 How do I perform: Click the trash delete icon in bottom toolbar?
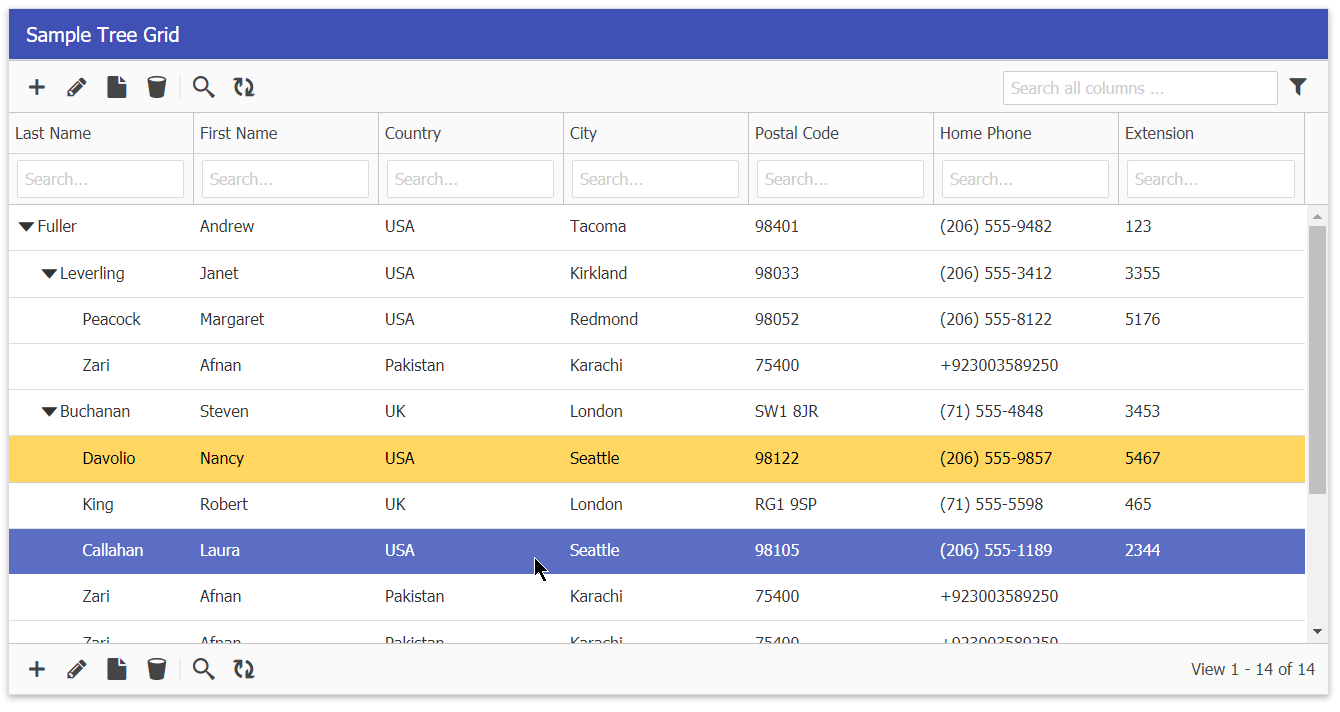[157, 670]
